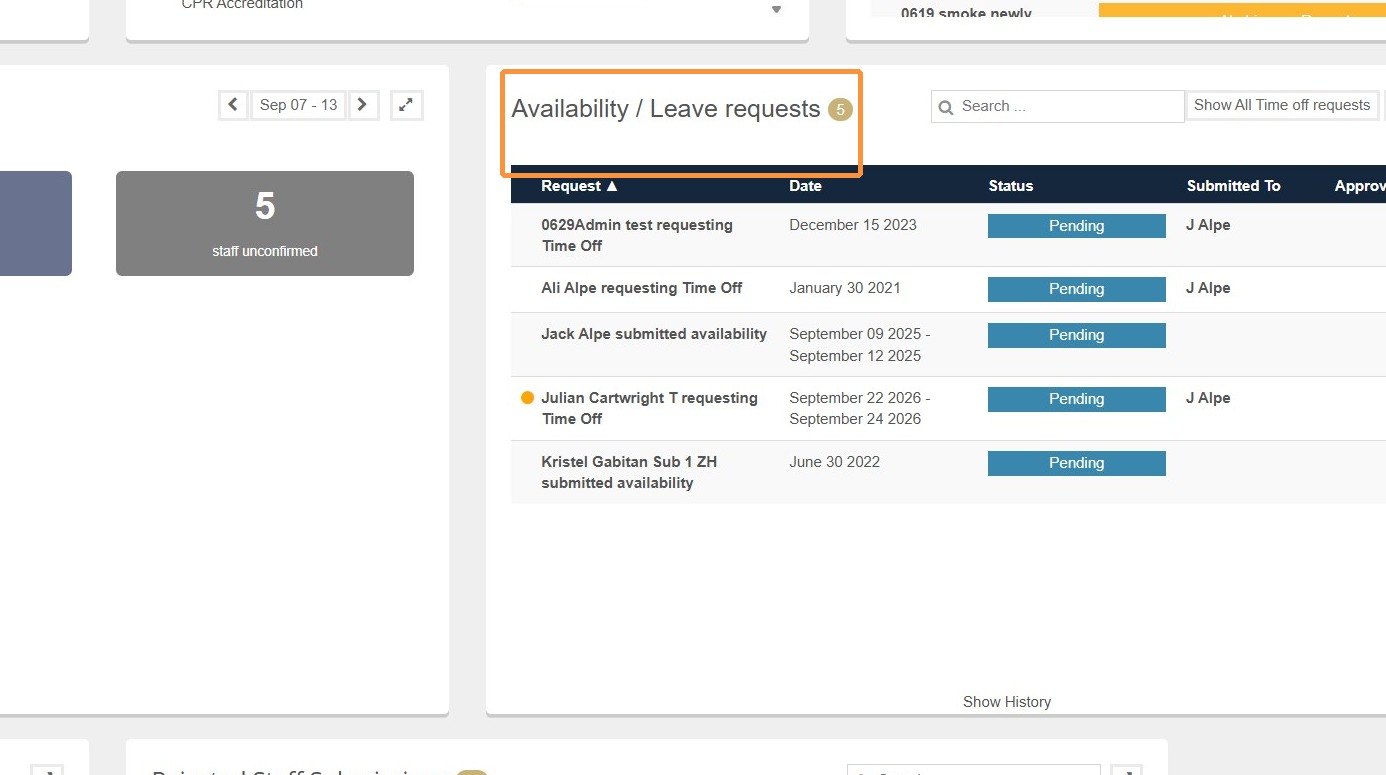Open the Show History link
Viewport: 1386px width, 775px height.
(1007, 702)
